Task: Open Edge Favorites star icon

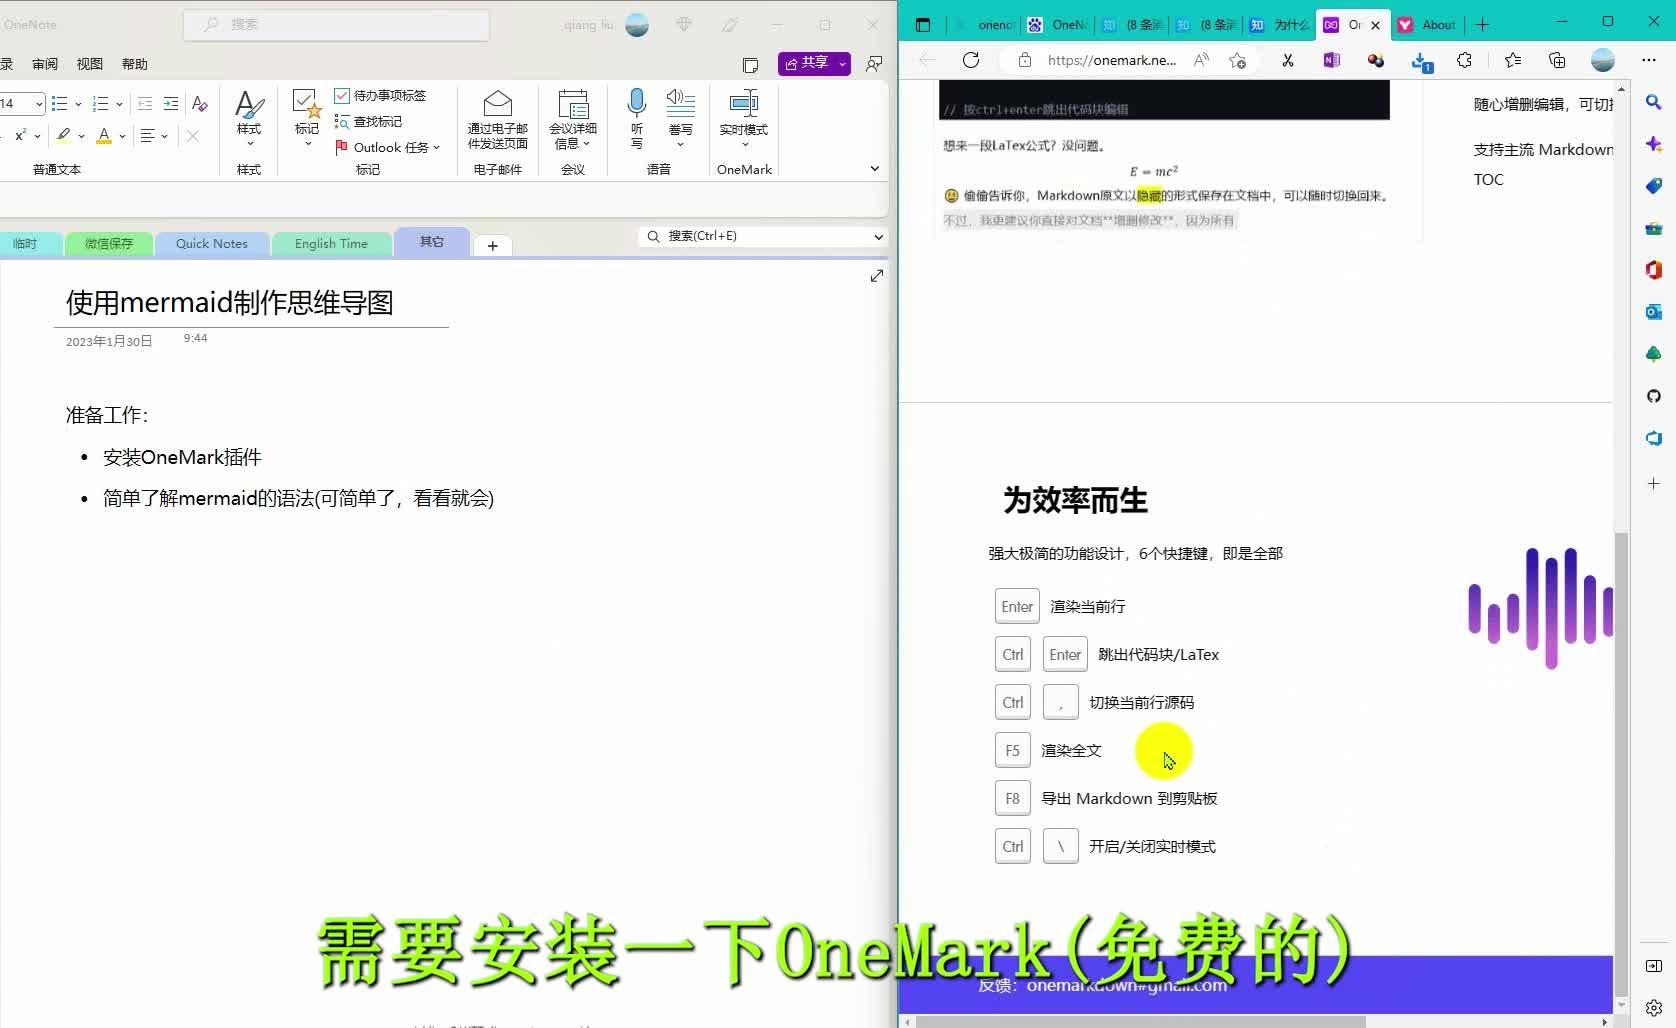Action: coord(1512,60)
